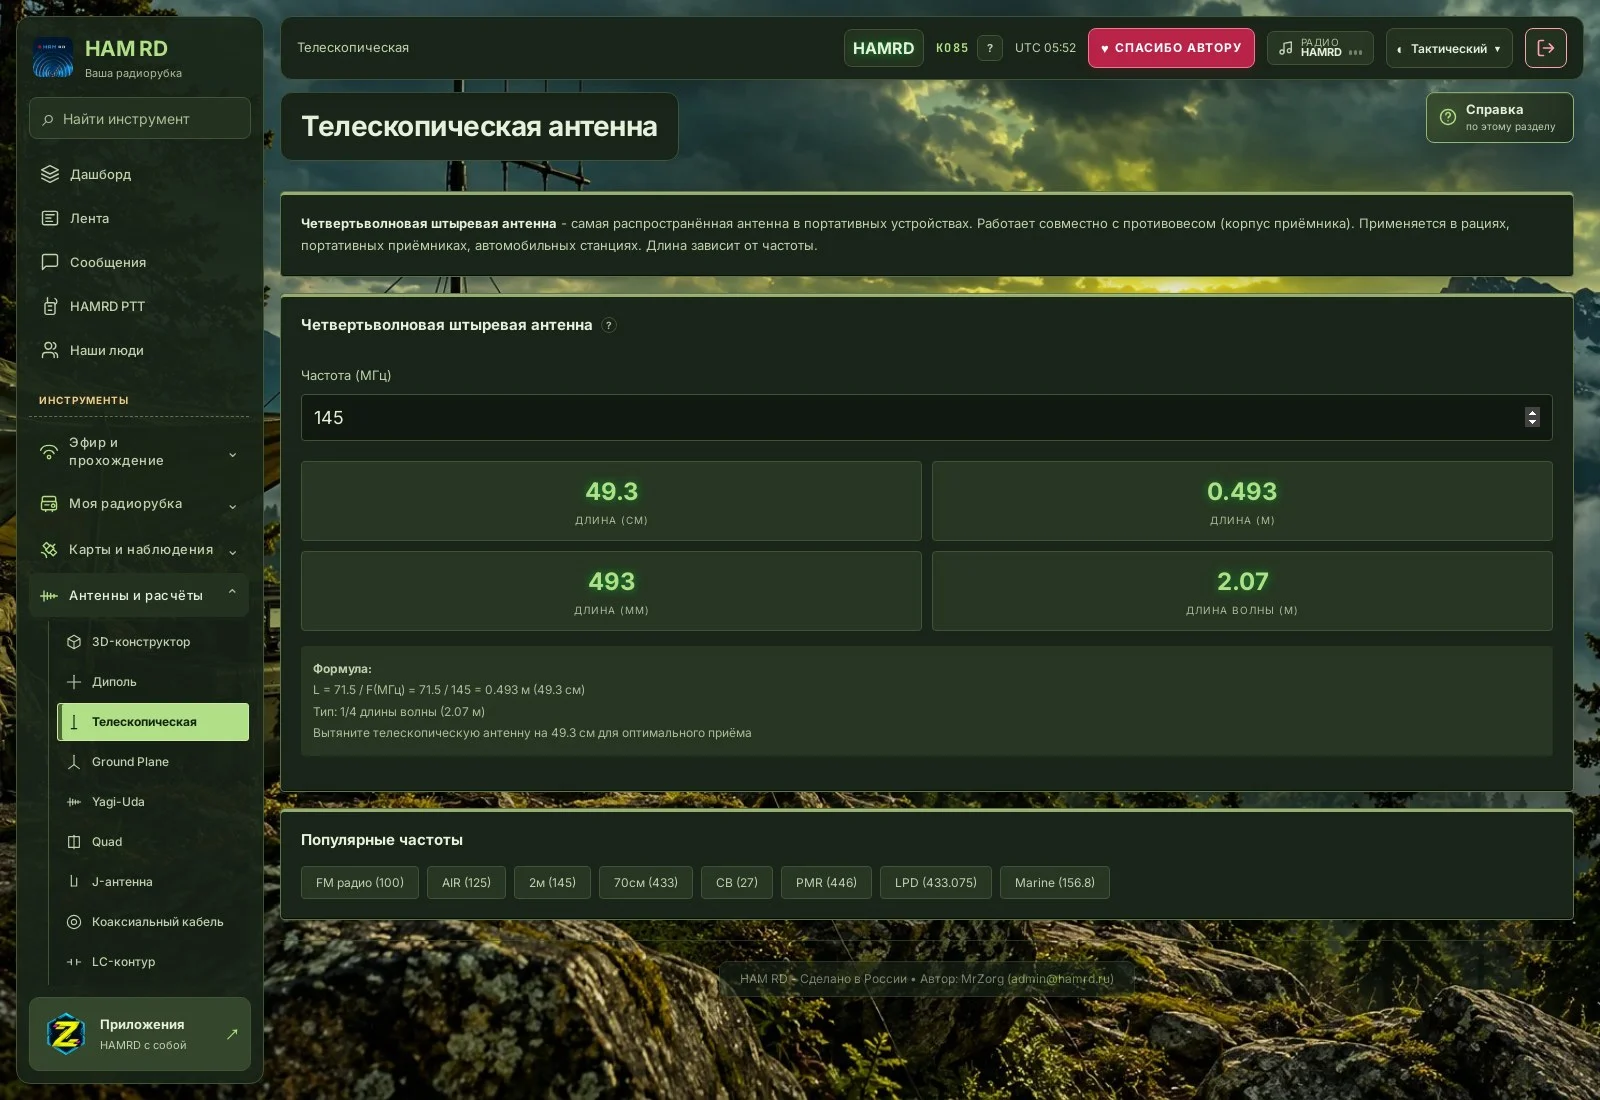Expand the Эфир и прохождение group
The height and width of the screenshot is (1100, 1600).
(139, 452)
